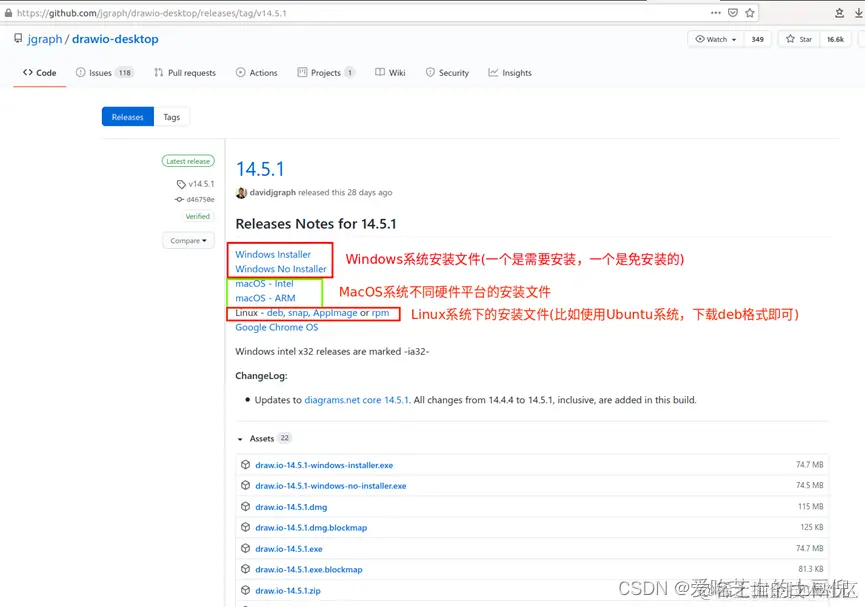Click the package icon beside draw.io-14.5.1.zip
The image size is (865, 607).
click(x=245, y=590)
